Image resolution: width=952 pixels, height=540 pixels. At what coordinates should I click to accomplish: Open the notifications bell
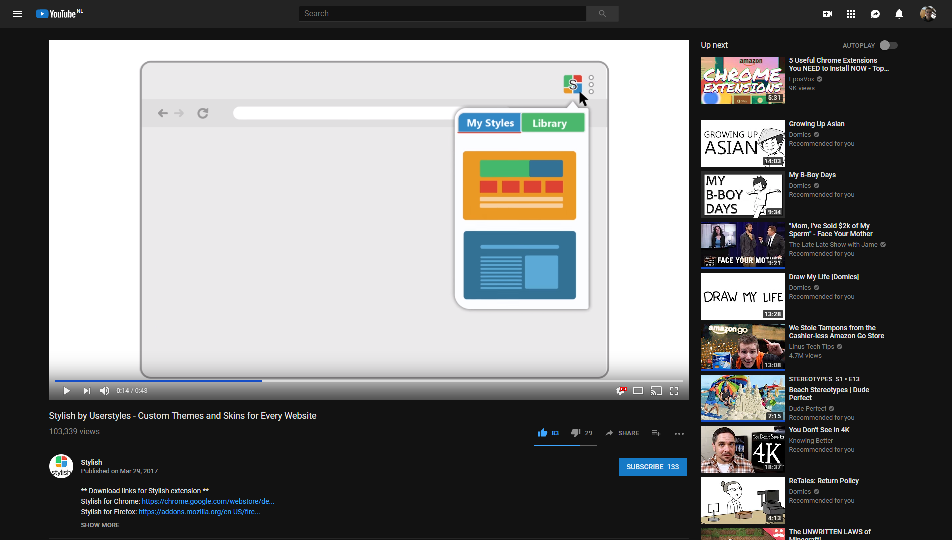tap(899, 13)
